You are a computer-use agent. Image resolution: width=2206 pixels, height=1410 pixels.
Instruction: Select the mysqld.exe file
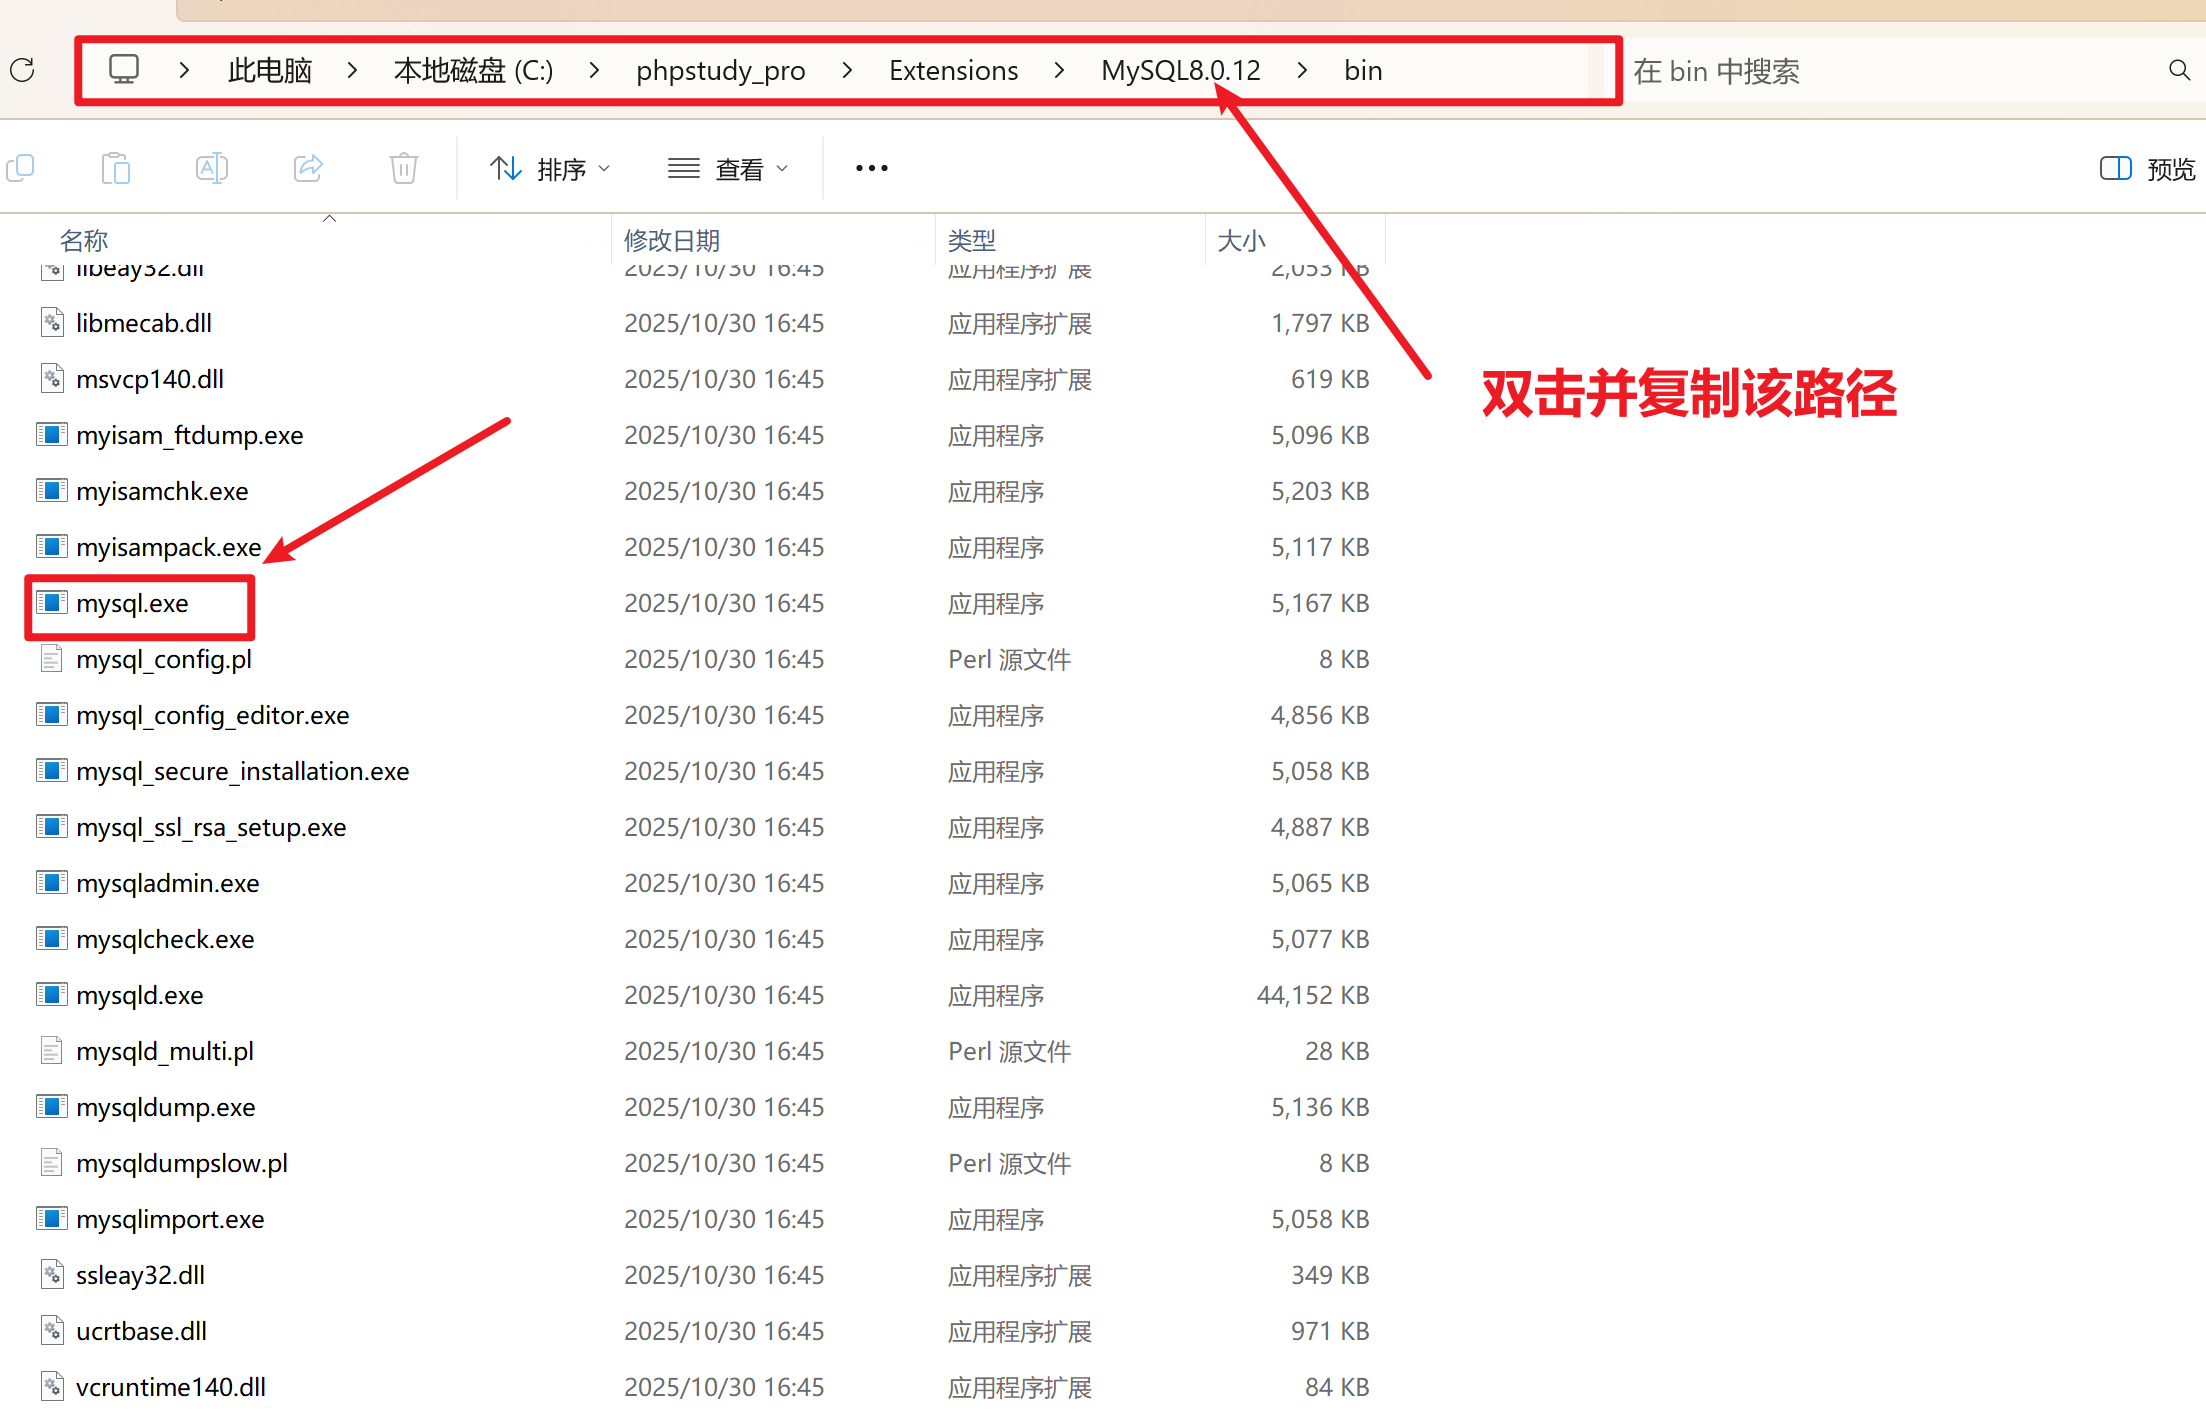coord(139,995)
